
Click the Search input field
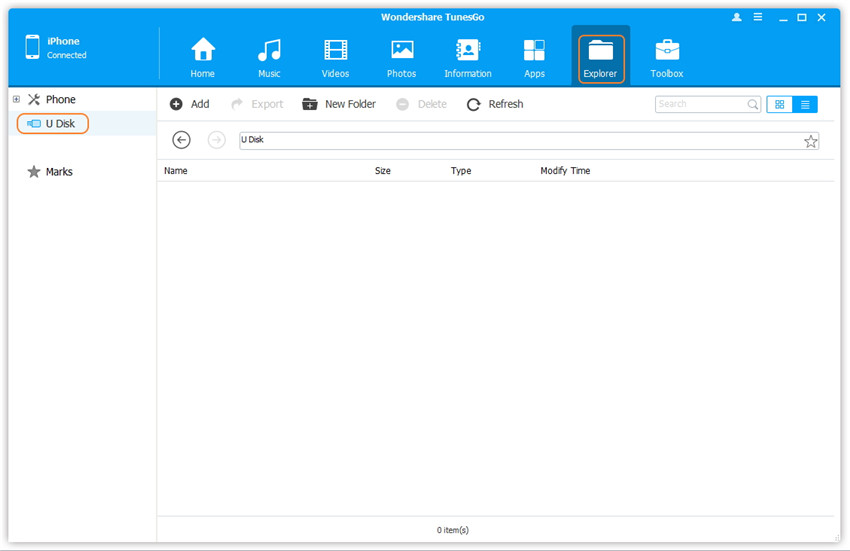coord(700,104)
